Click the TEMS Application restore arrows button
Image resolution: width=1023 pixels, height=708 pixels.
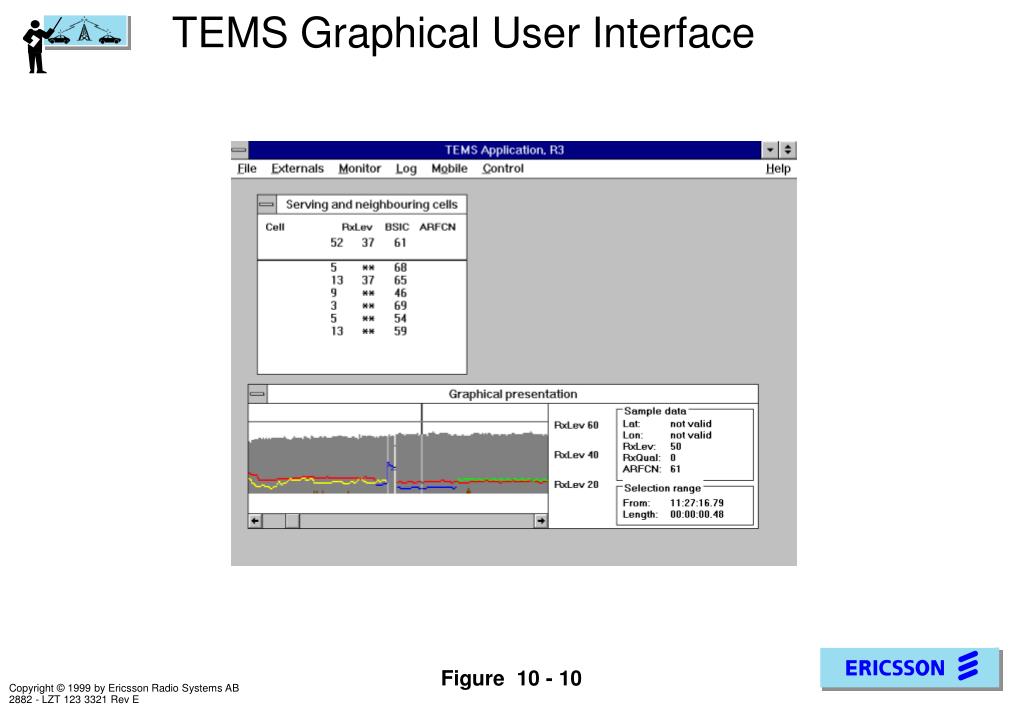coord(787,150)
